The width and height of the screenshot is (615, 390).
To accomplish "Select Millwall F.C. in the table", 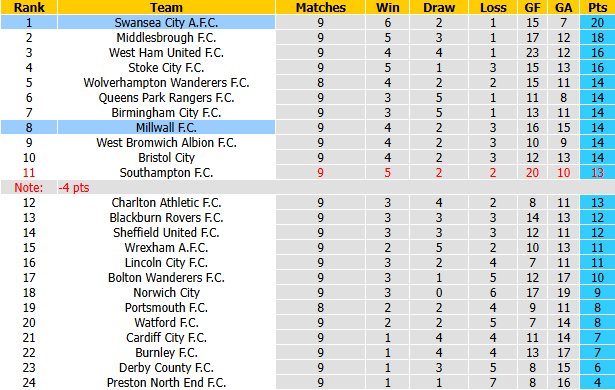I will [166, 128].
